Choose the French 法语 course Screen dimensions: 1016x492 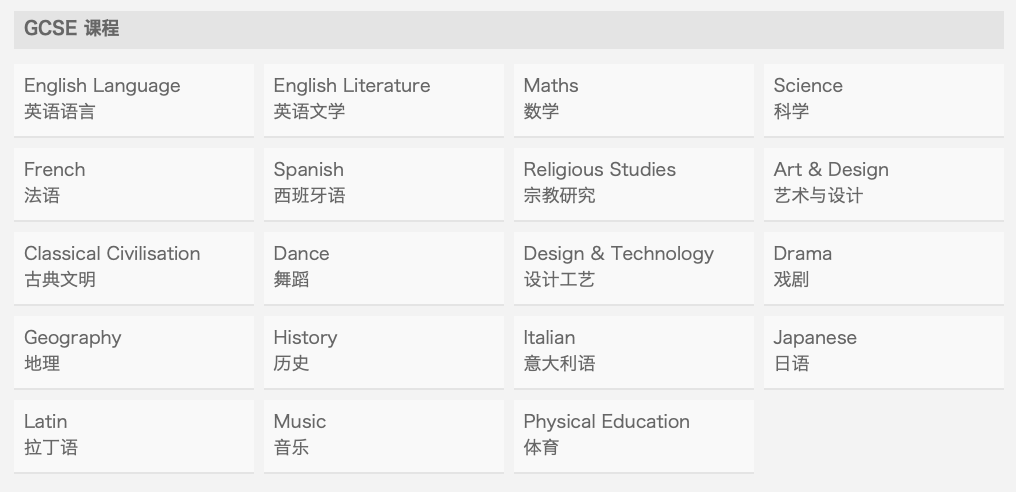[133, 184]
